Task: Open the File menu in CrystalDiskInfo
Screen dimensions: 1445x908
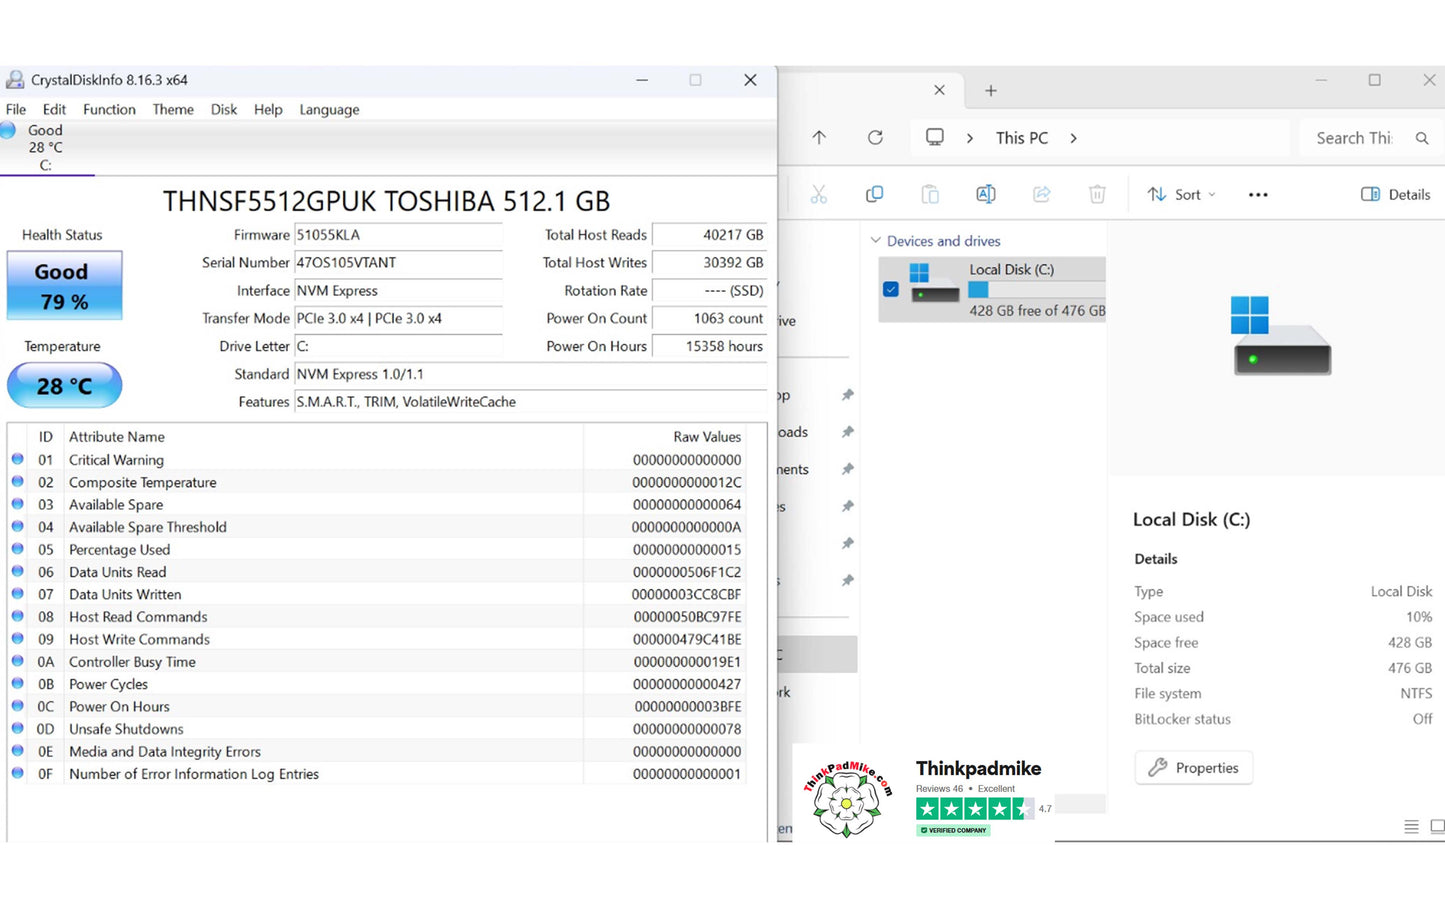Action: 16,109
